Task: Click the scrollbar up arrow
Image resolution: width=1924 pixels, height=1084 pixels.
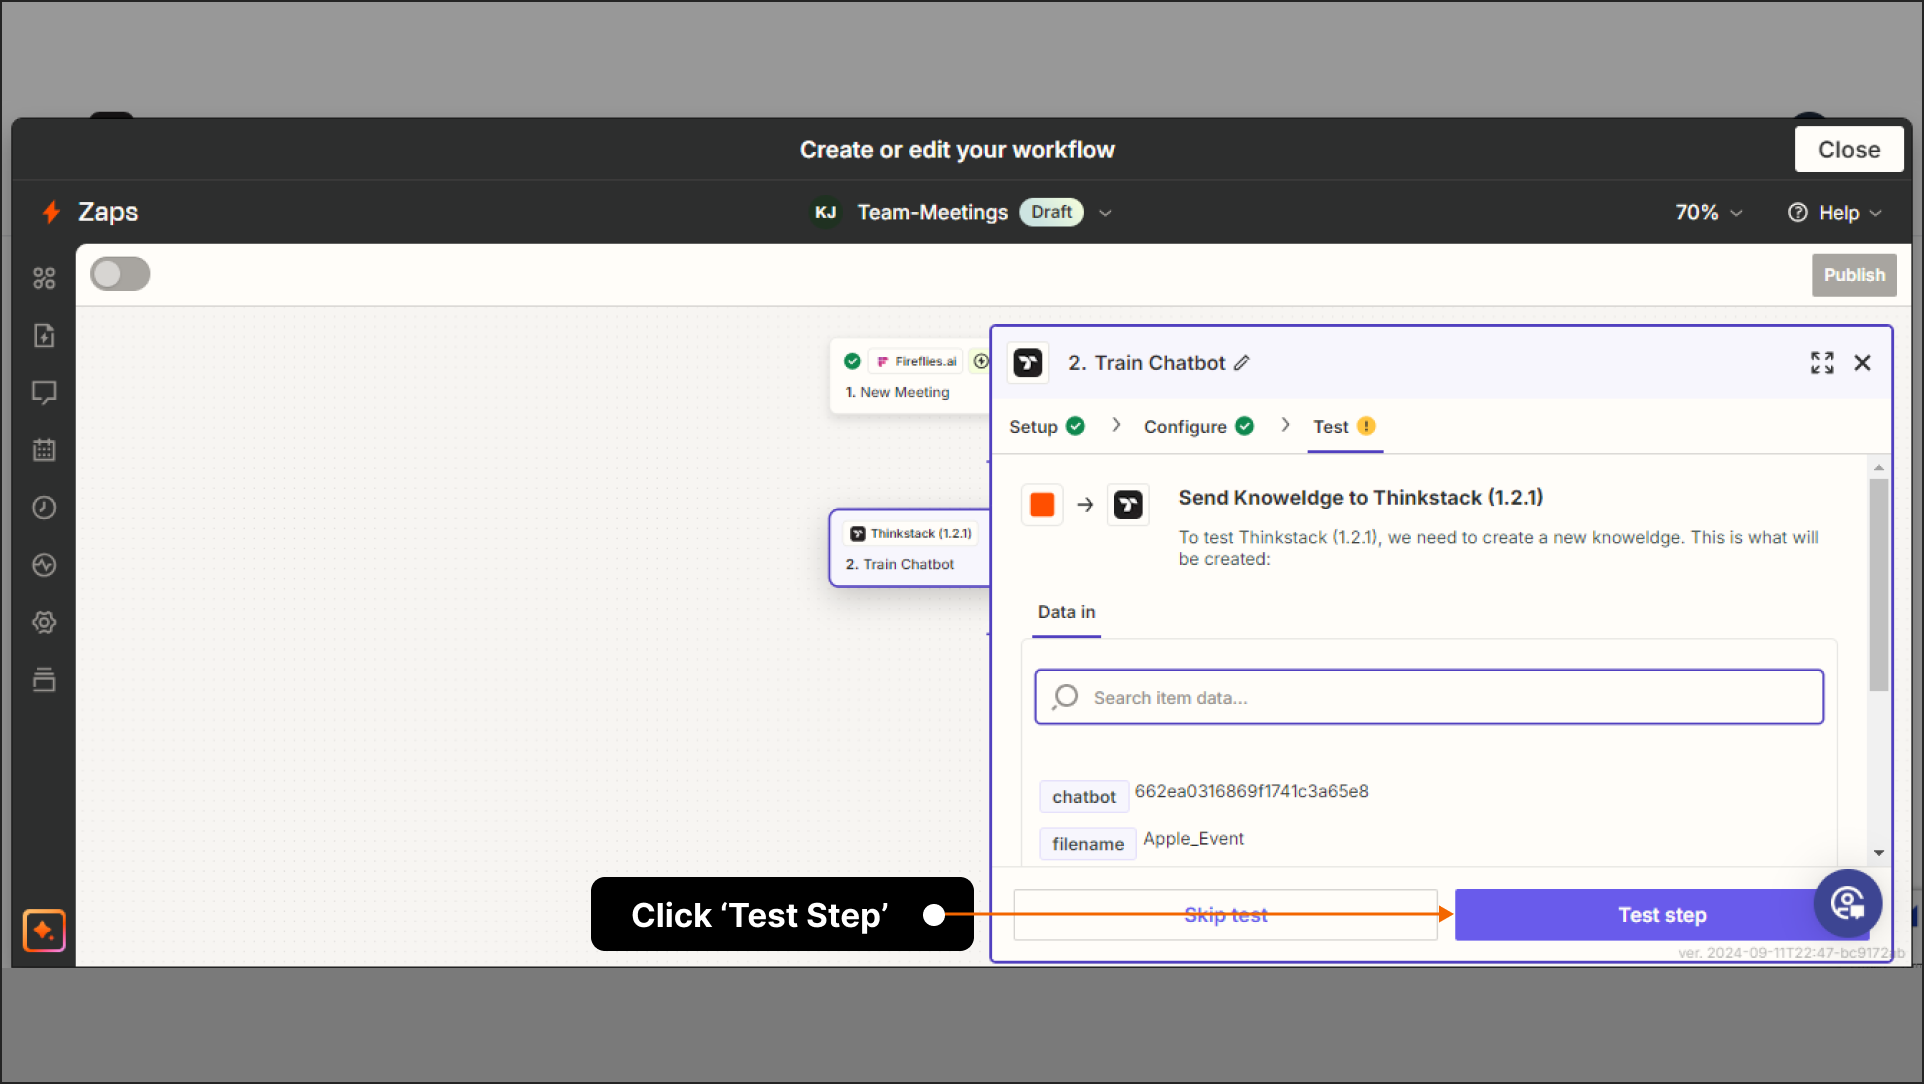Action: (1879, 468)
